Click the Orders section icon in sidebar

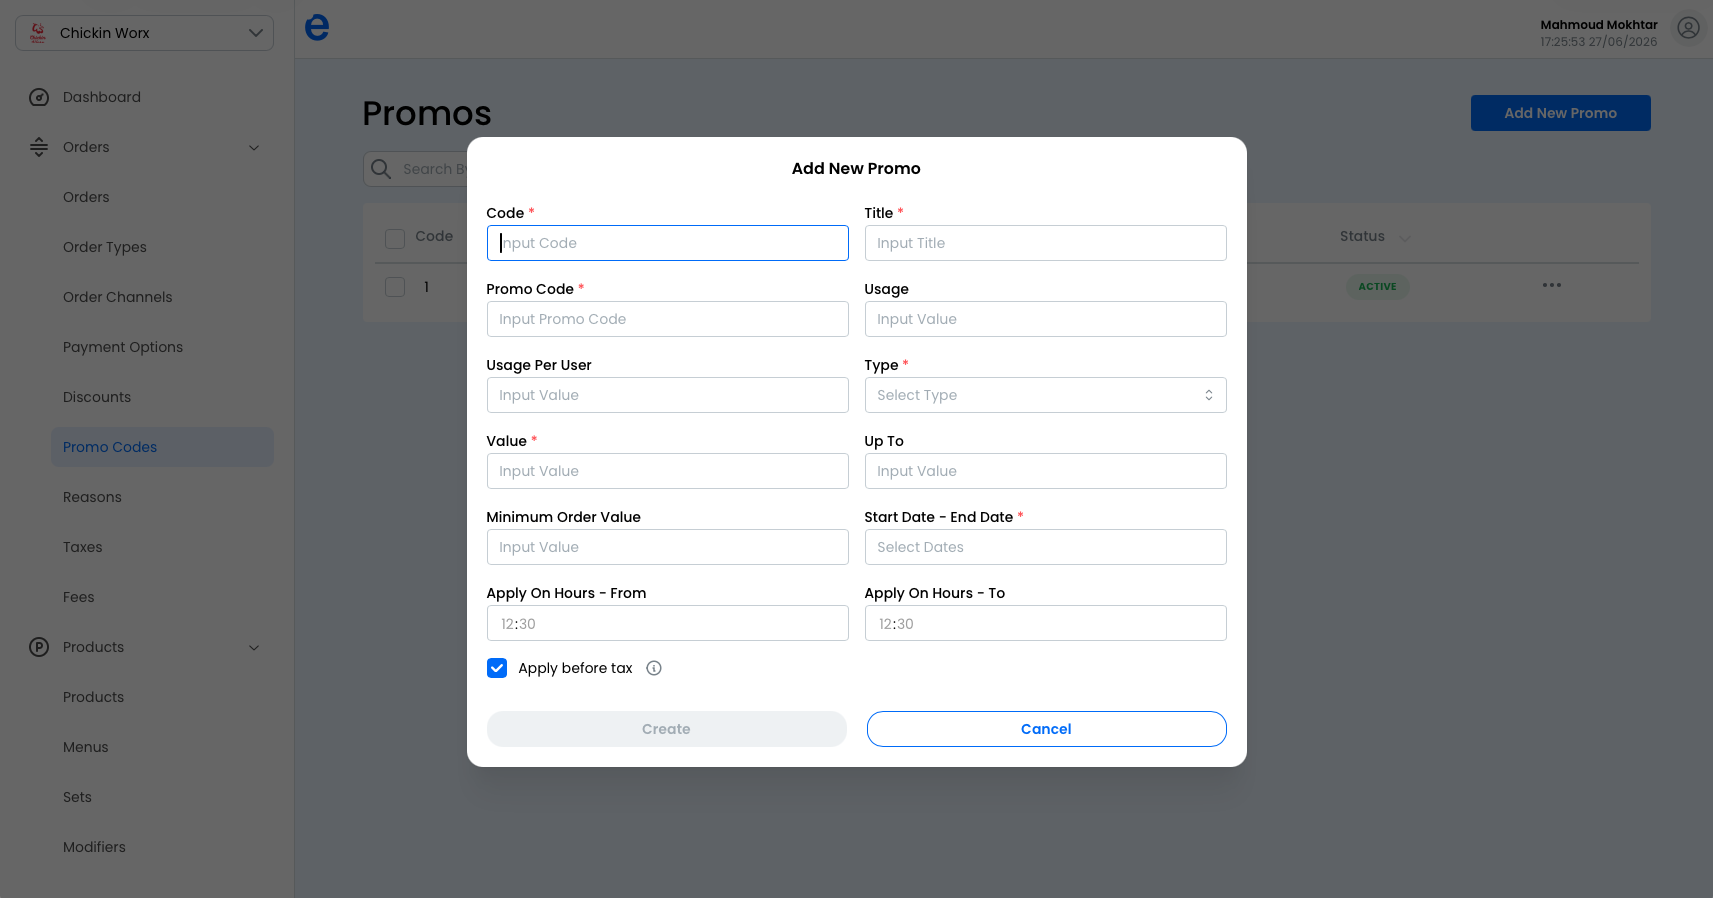click(x=39, y=147)
